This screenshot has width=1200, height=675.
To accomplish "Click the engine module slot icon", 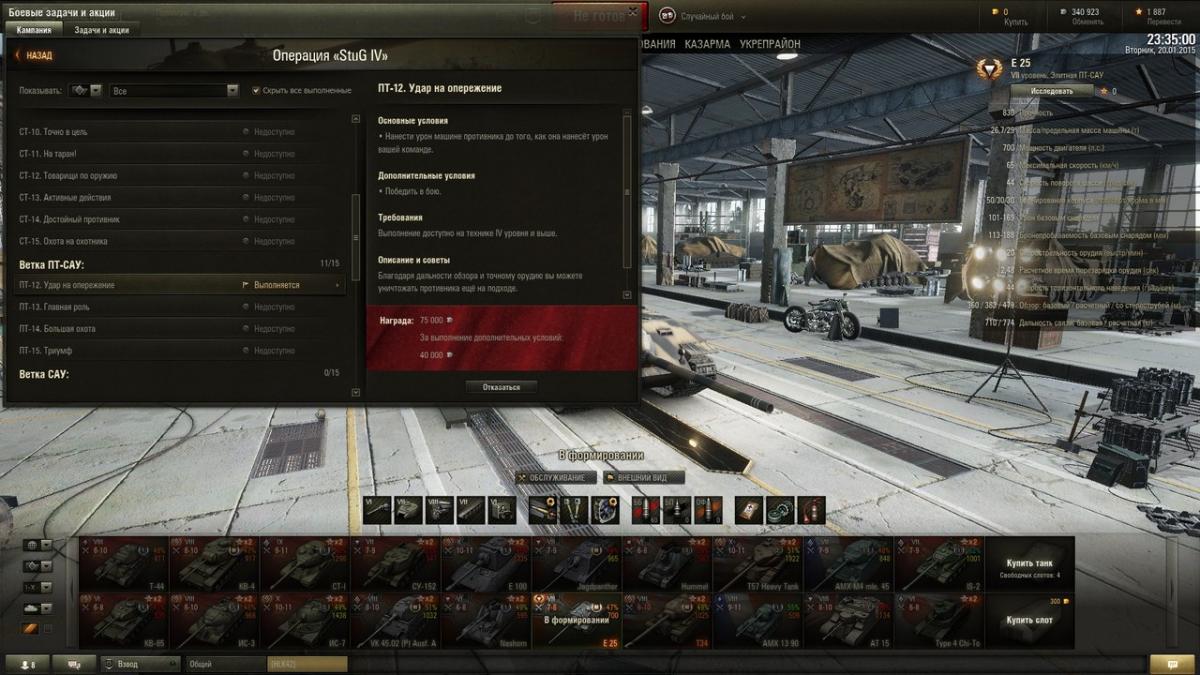I will [439, 509].
